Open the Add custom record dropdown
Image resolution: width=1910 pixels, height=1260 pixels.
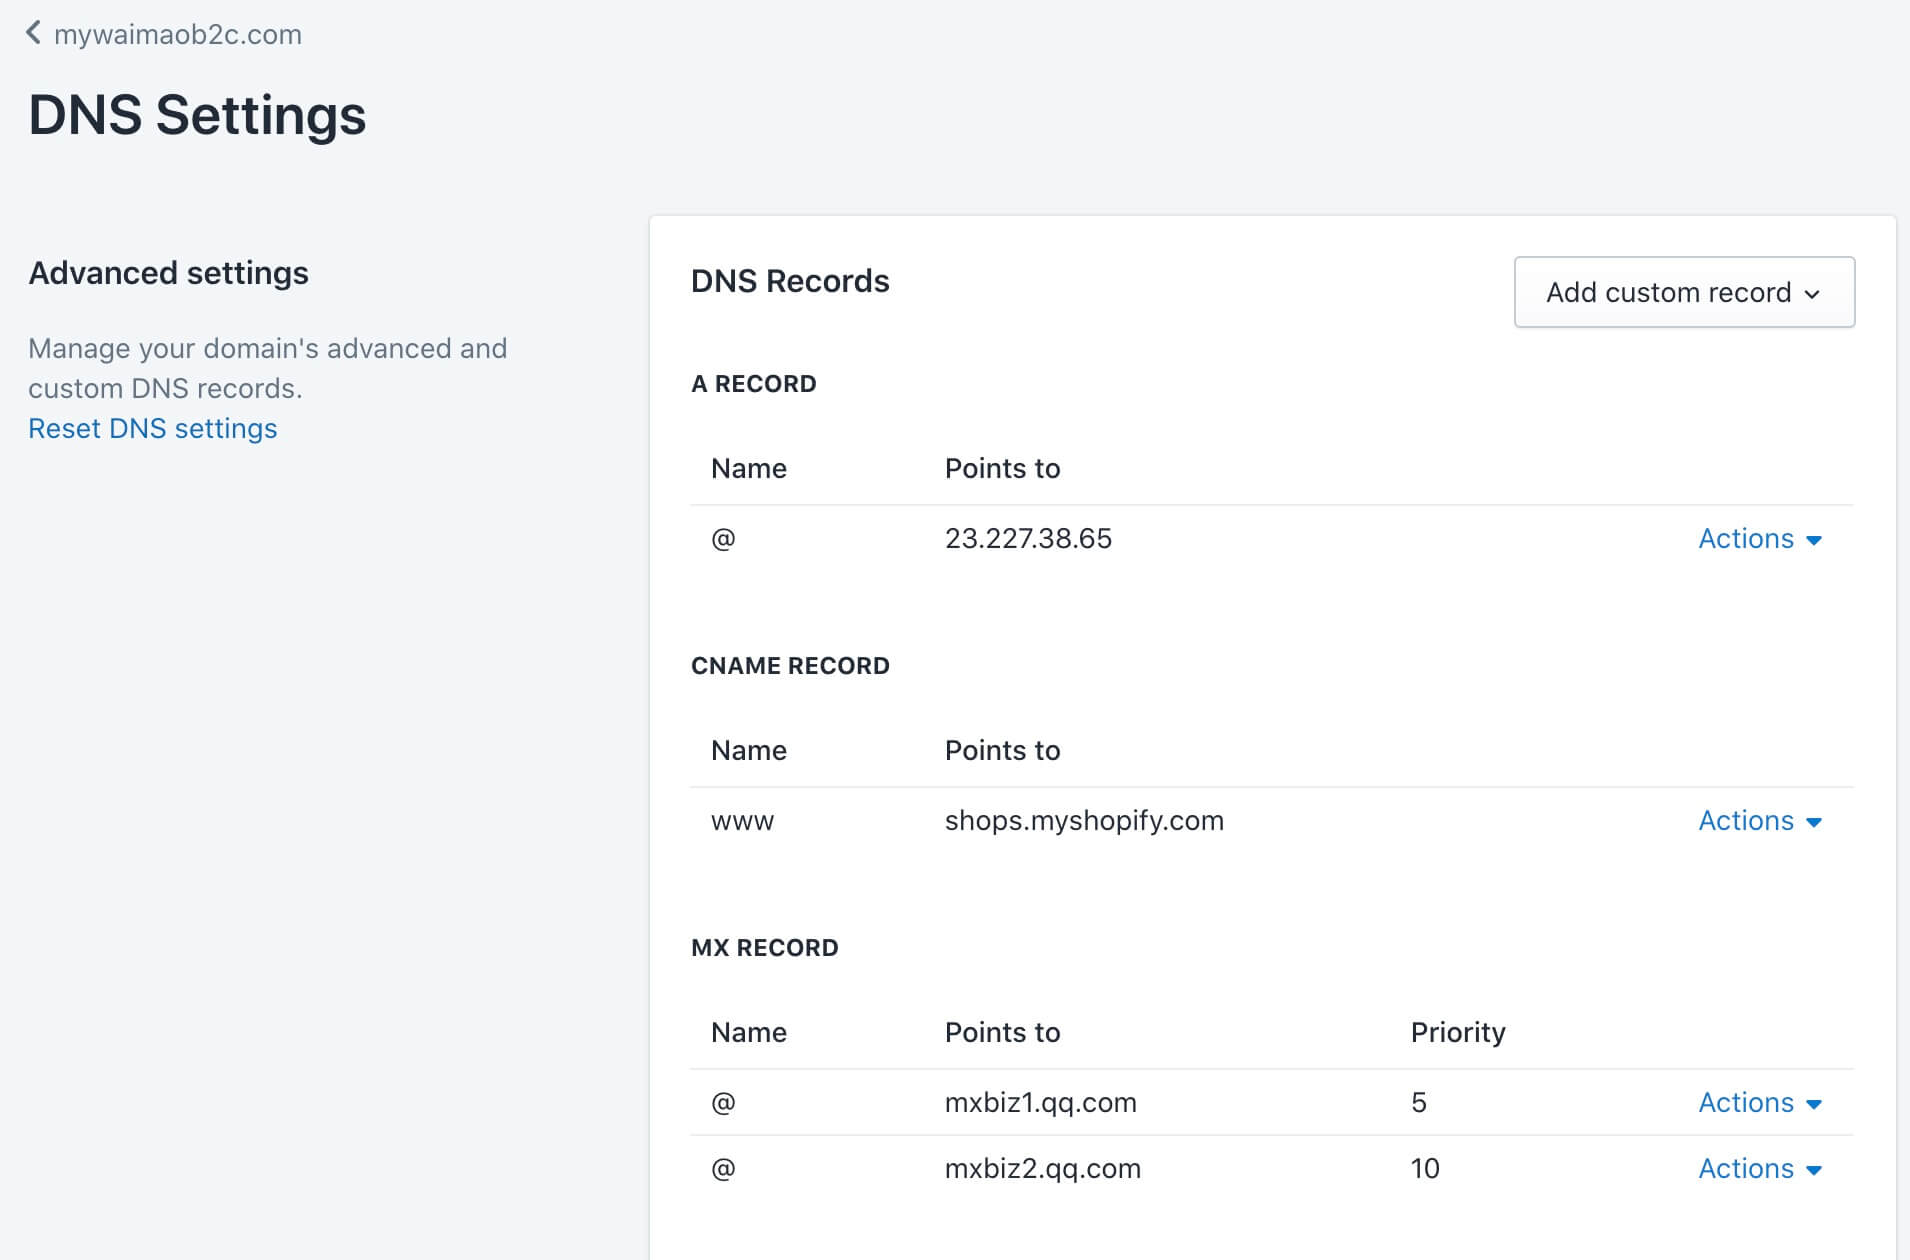click(x=1684, y=292)
